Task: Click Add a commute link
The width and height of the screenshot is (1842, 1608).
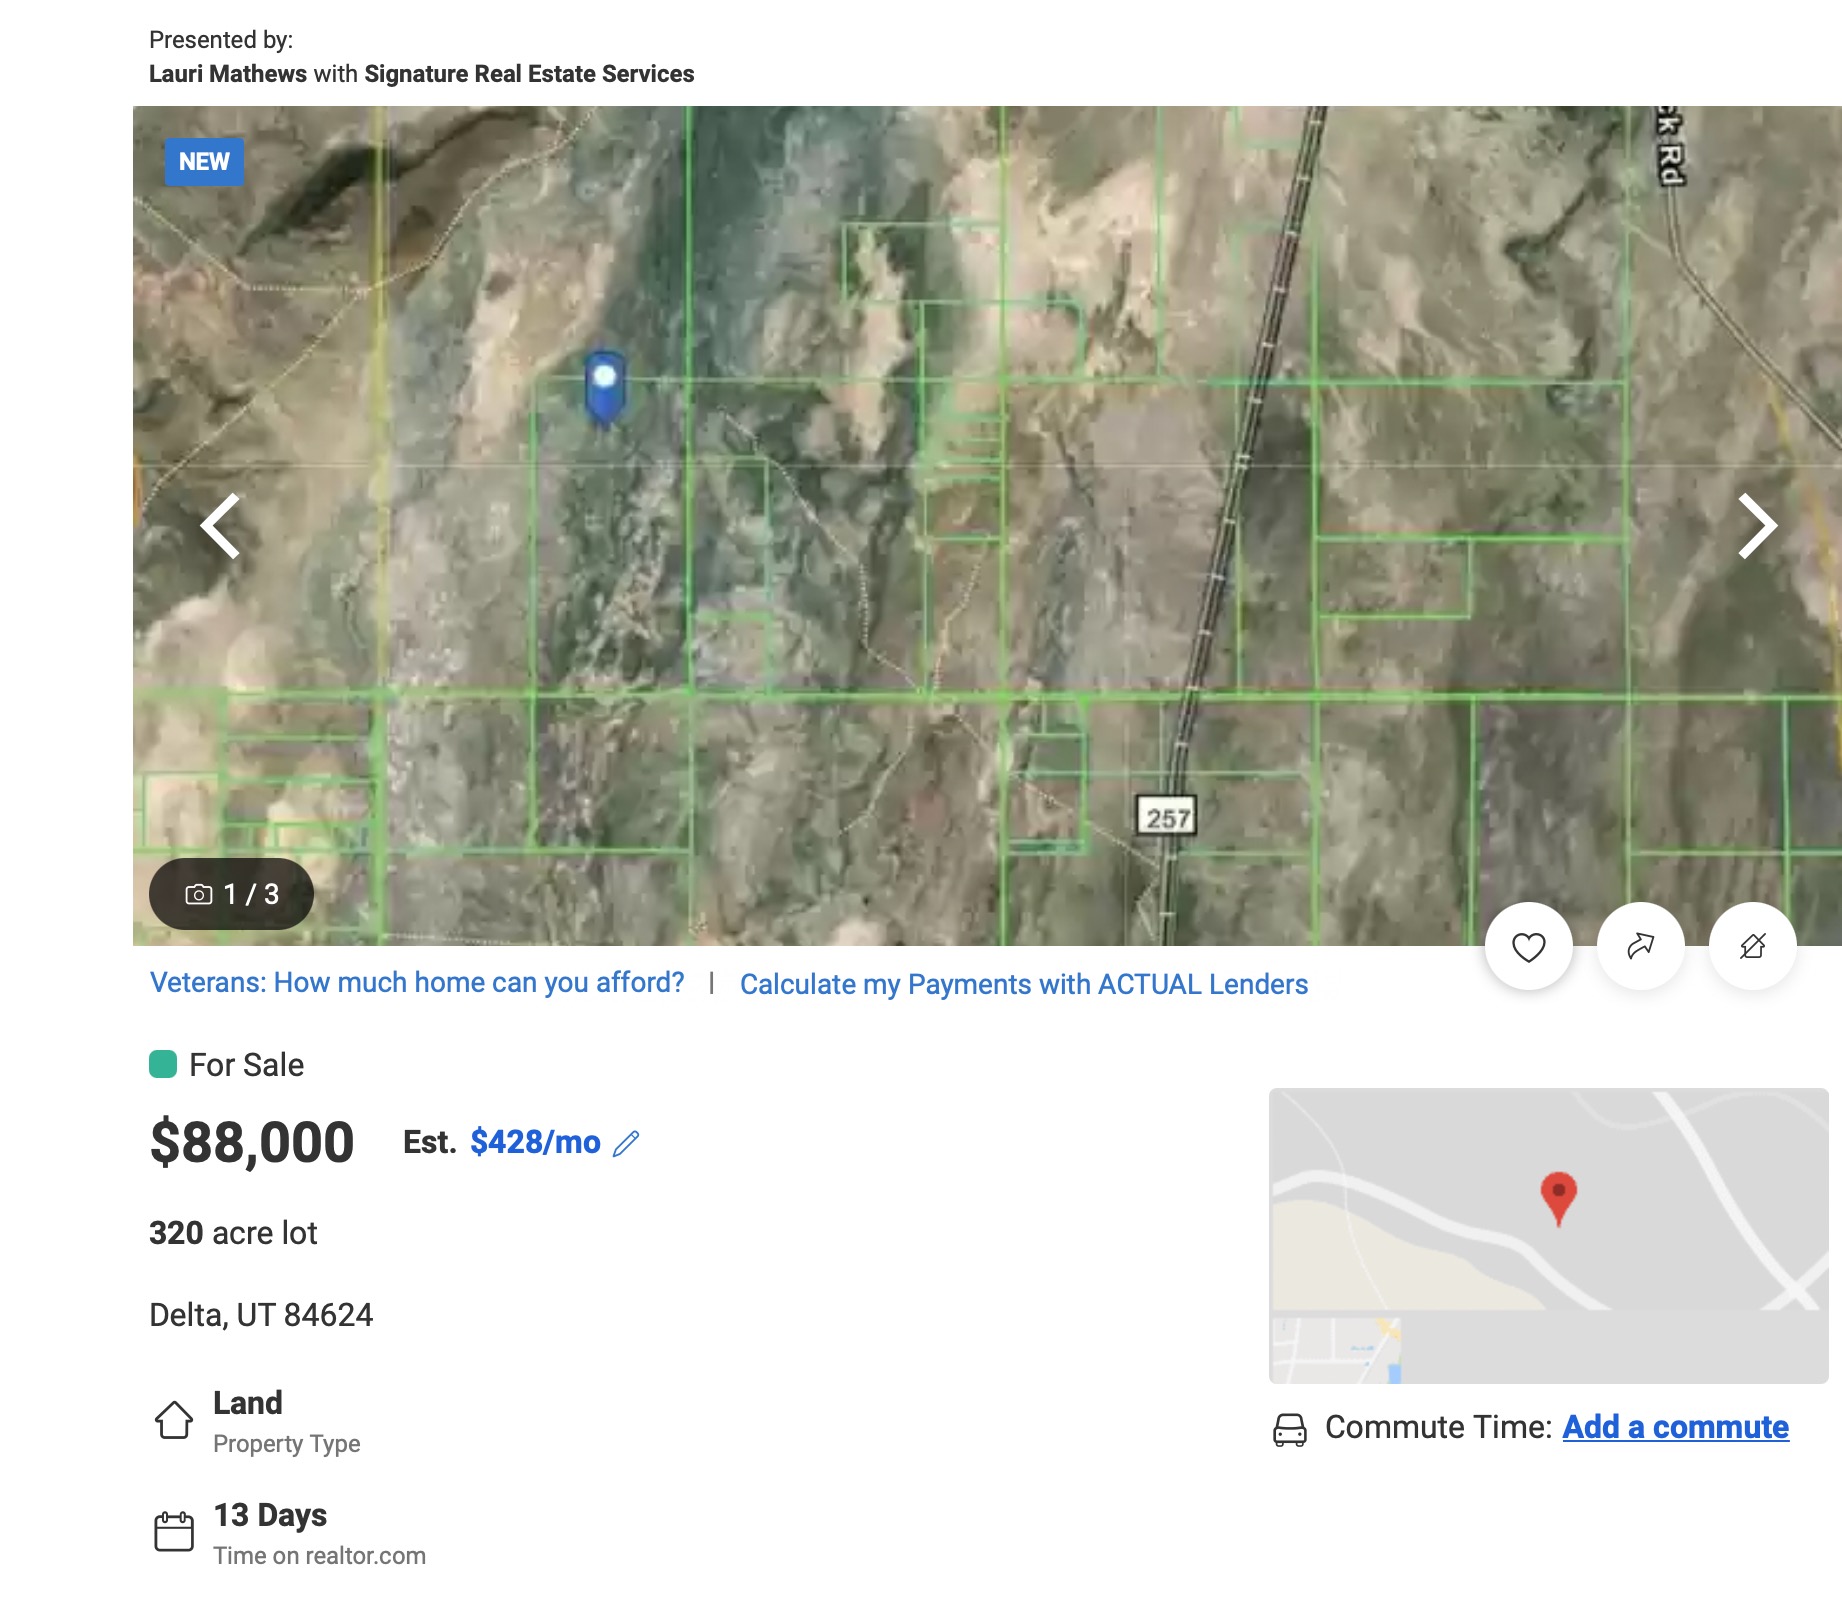Action: click(1675, 1427)
